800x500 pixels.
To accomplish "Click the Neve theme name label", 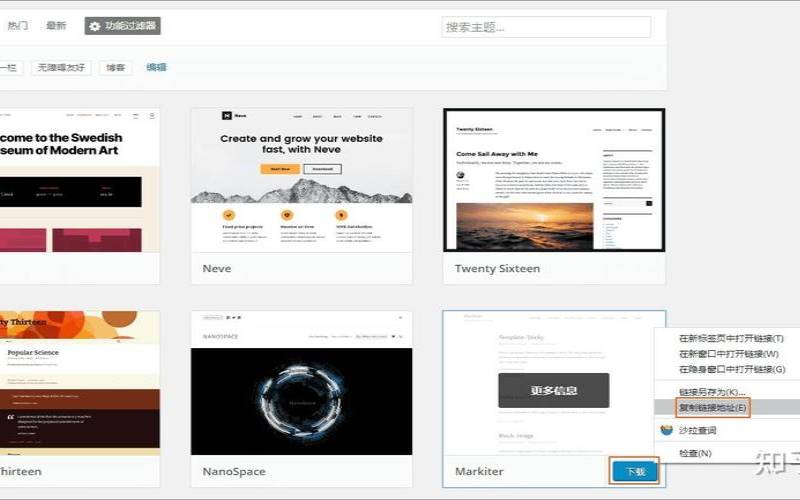I will click(217, 268).
